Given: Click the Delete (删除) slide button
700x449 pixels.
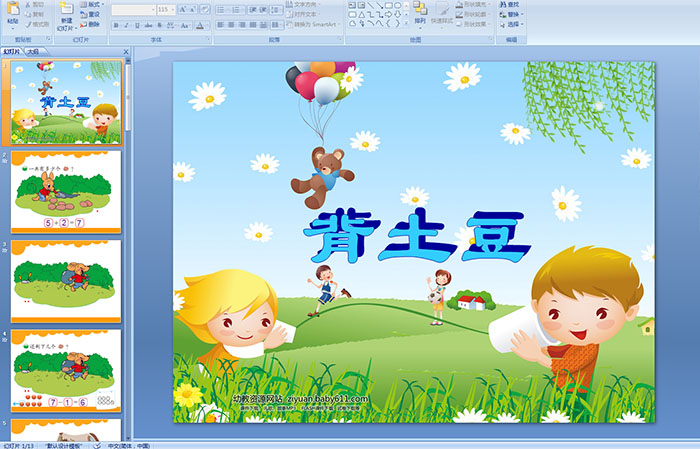Looking at the screenshot, I should pyautogui.click(x=90, y=24).
